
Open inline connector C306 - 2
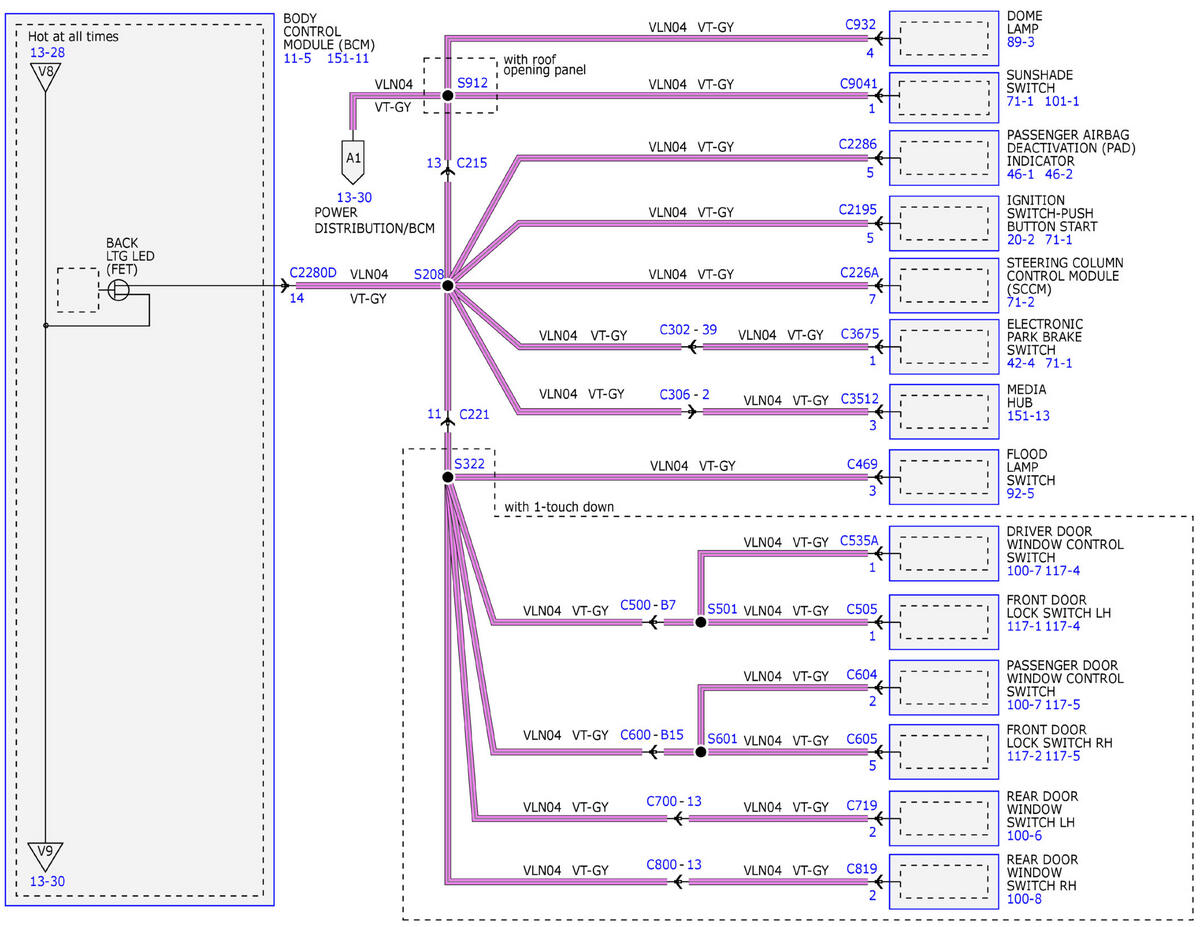[684, 395]
